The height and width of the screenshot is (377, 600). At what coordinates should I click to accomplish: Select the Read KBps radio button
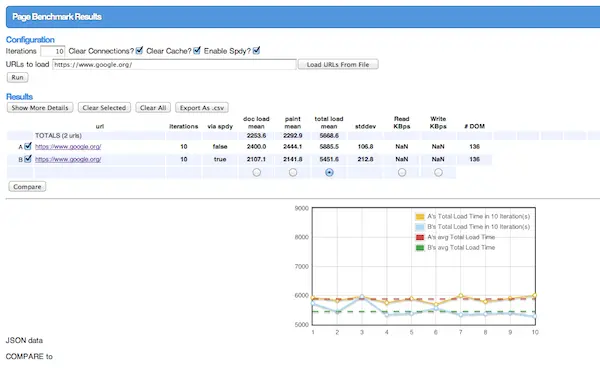[x=402, y=173]
